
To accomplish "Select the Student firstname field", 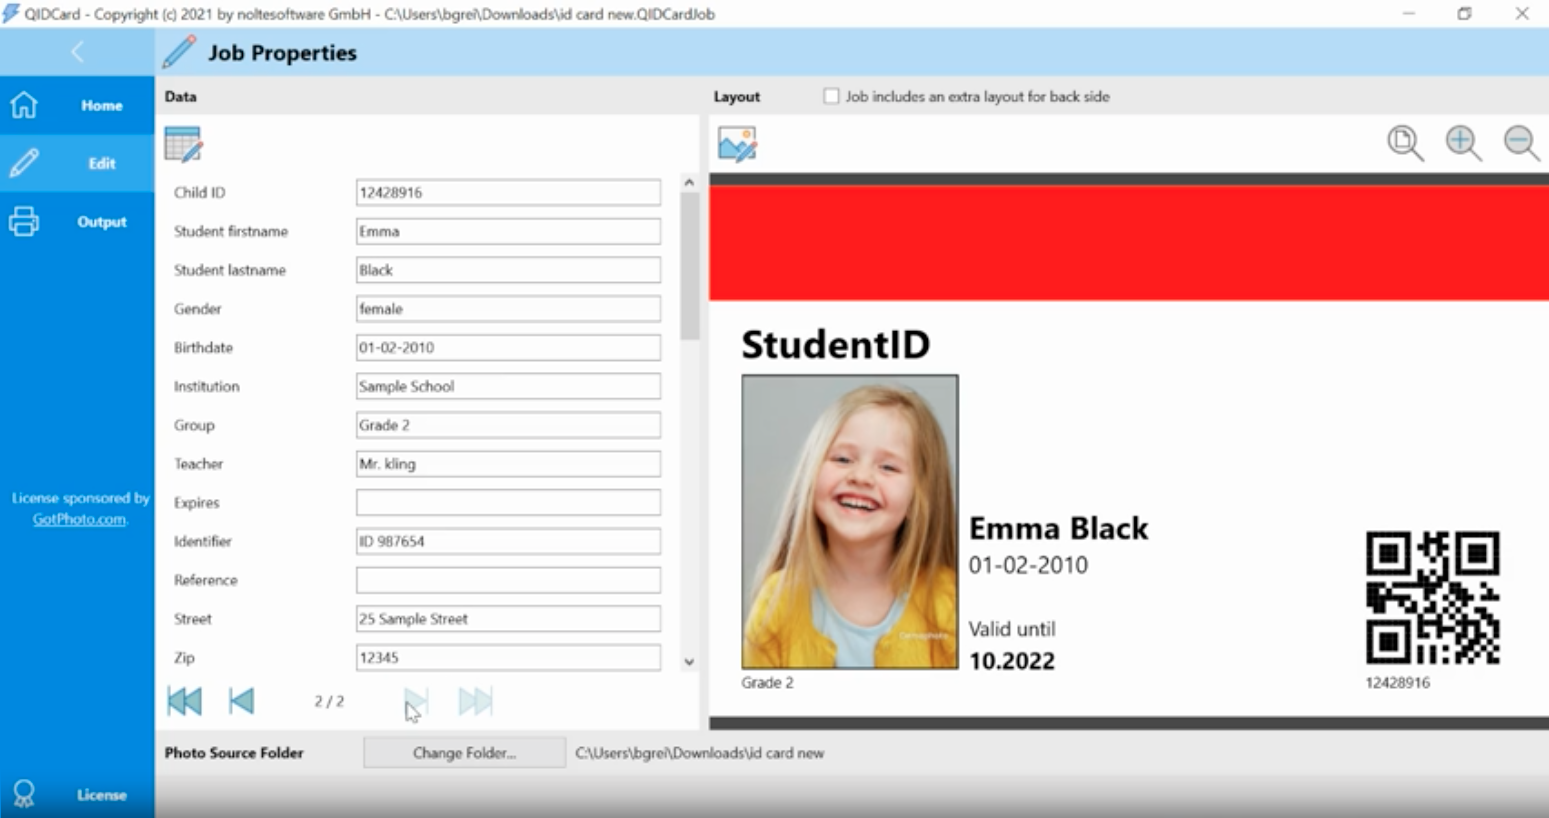I will tap(508, 231).
